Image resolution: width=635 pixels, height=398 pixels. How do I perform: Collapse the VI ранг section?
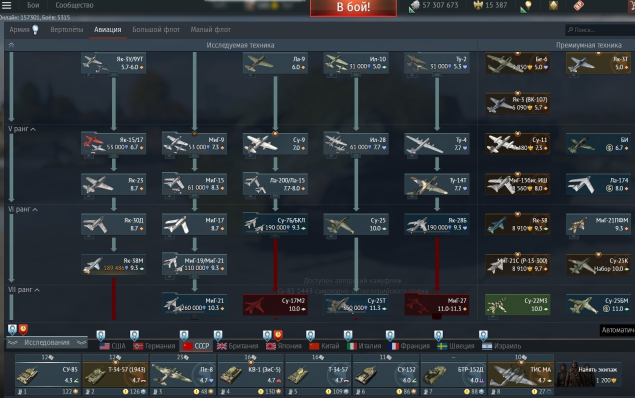35,210
